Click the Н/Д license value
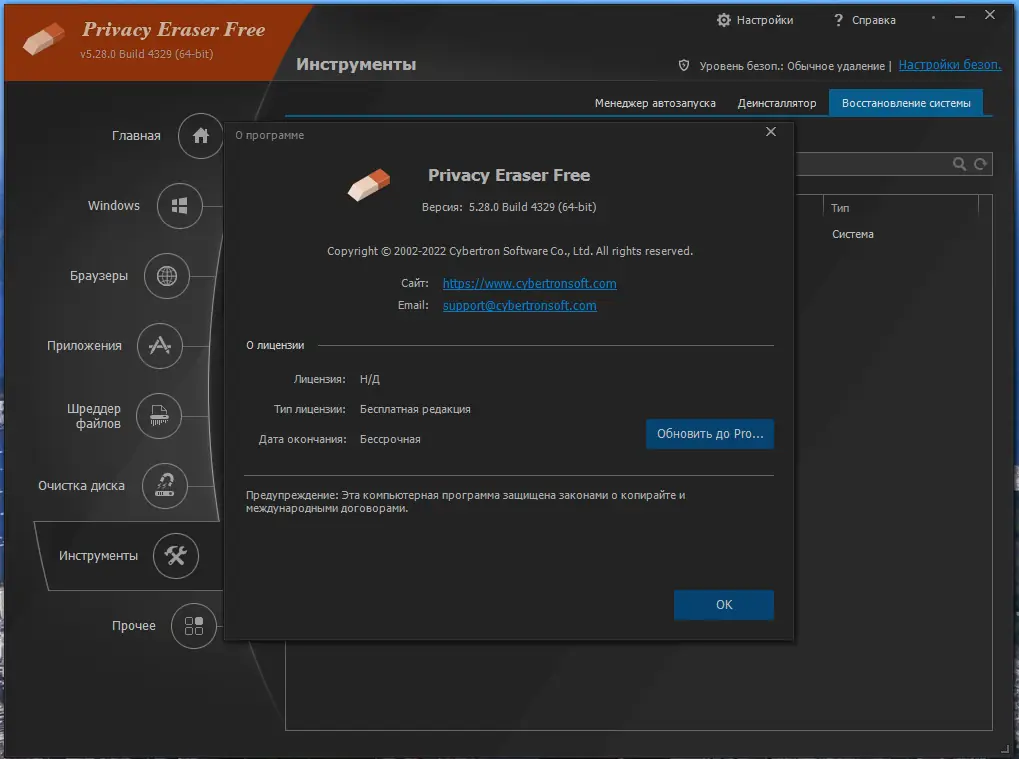This screenshot has width=1019, height=759. coord(370,380)
